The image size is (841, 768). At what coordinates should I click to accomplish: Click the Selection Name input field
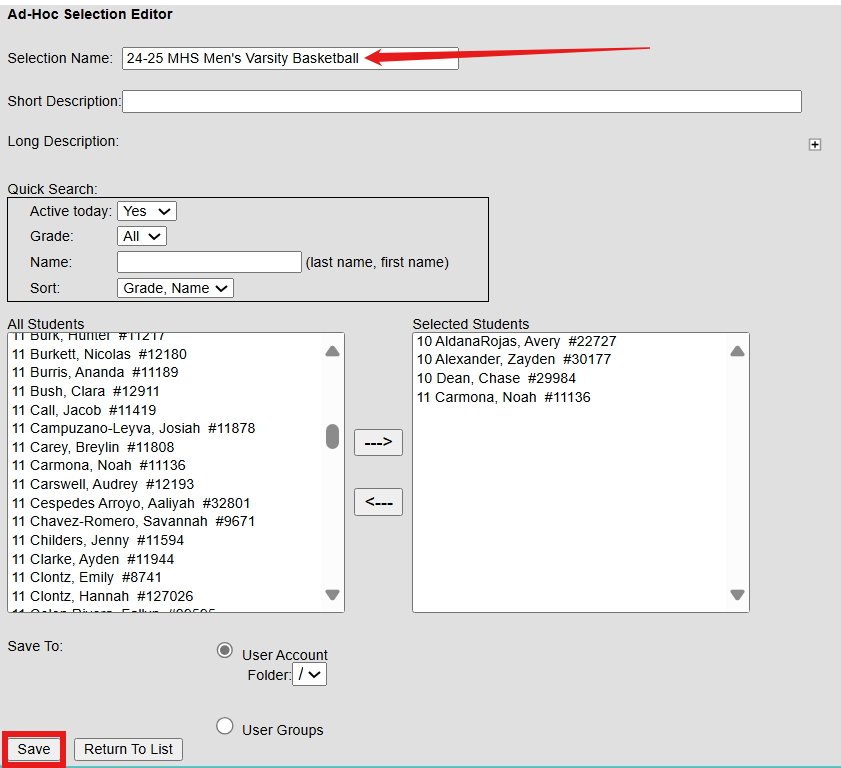290,58
